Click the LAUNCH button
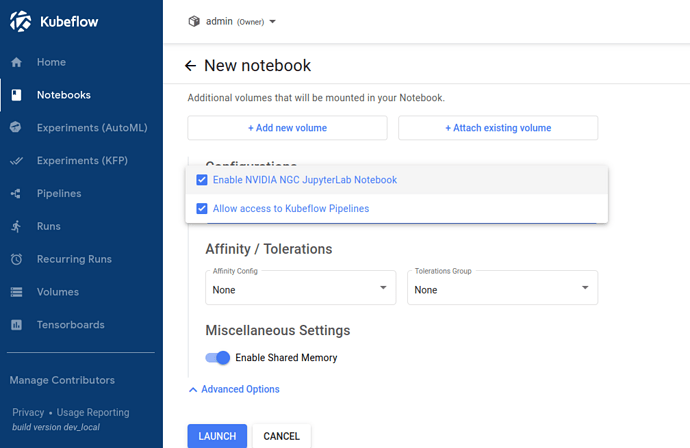Screen dimensions: 690x448 click(217, 436)
